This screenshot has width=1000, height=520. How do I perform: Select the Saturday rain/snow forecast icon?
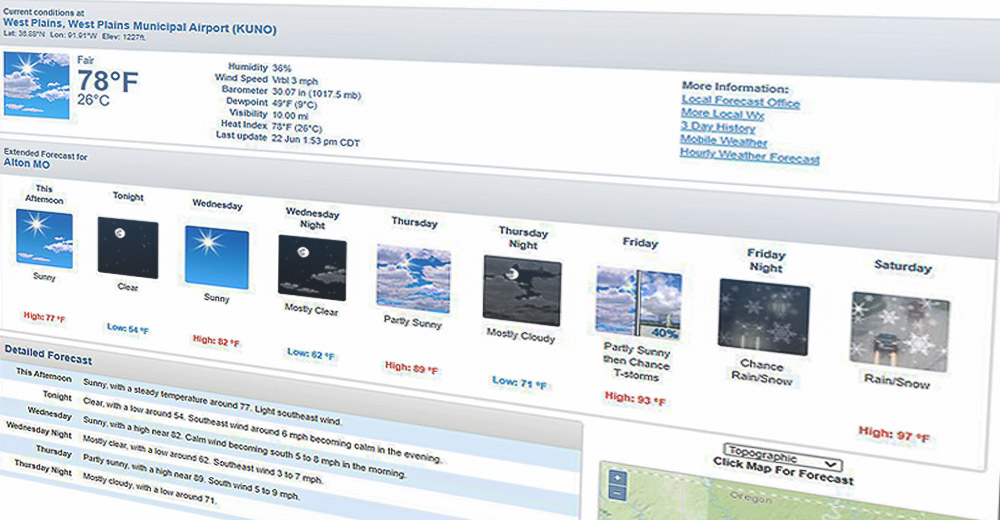(899, 332)
